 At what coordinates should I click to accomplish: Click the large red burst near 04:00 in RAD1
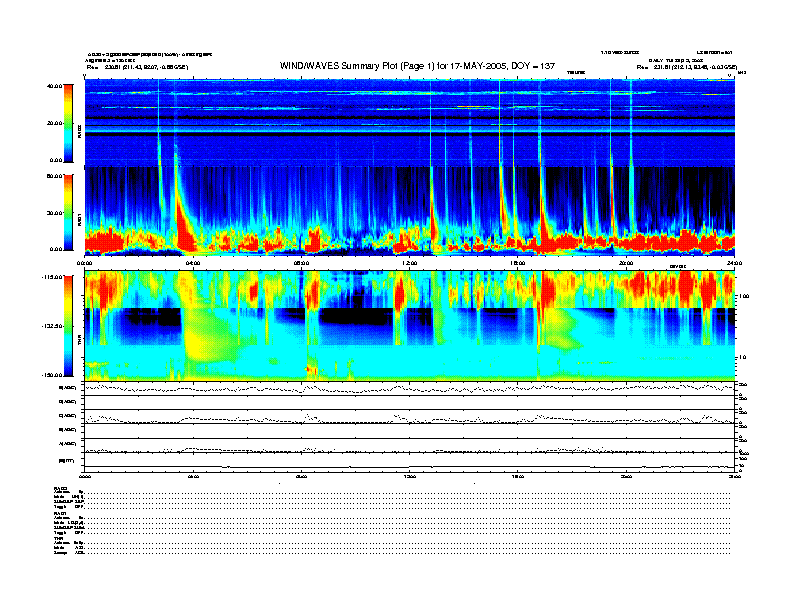(x=186, y=227)
